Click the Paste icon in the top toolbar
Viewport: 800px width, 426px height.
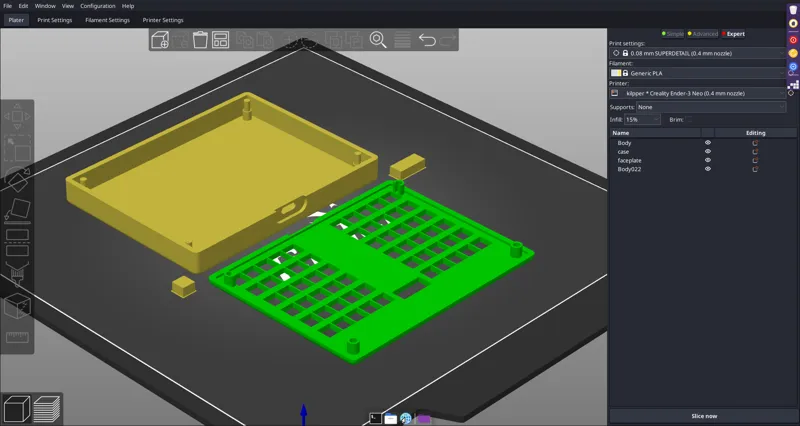(265, 40)
